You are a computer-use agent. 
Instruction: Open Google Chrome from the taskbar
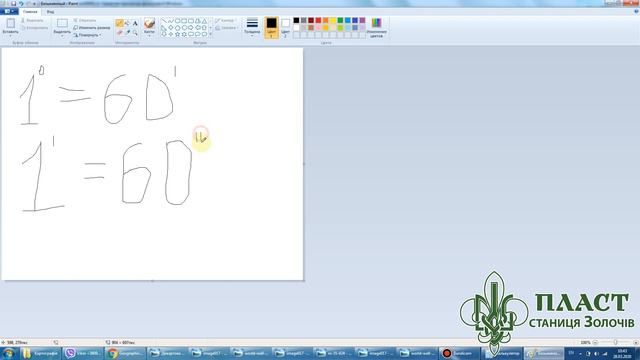coord(124,353)
